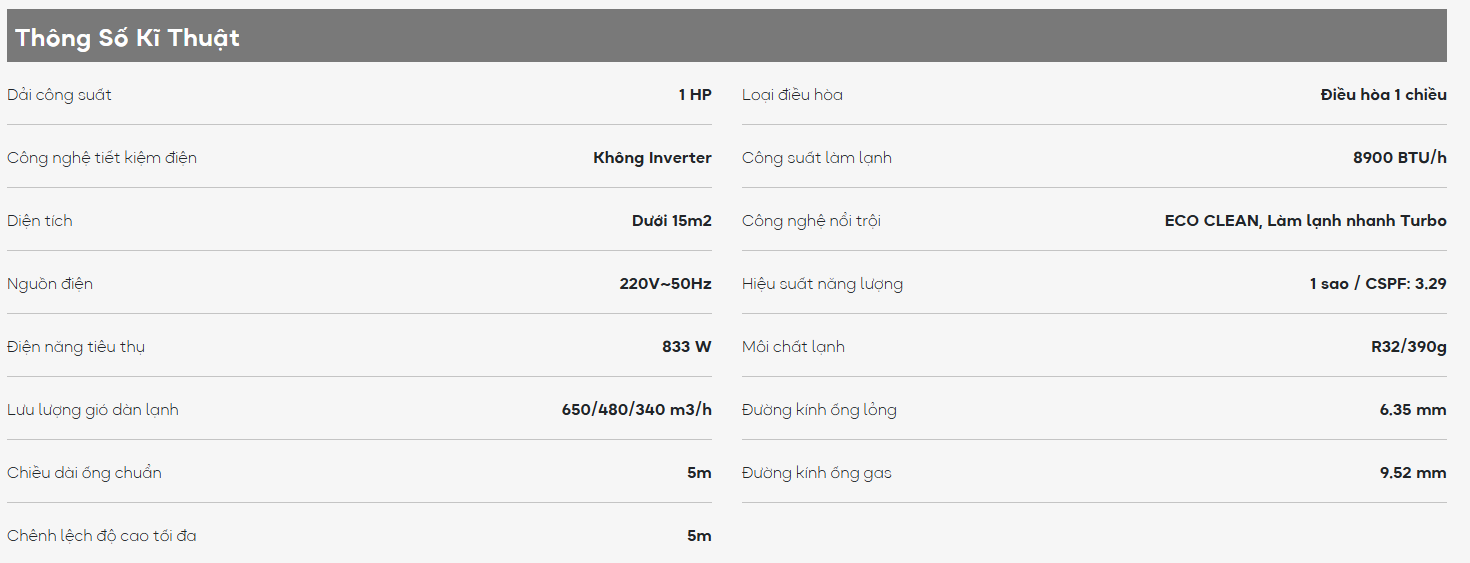
Task: Click ECO CLEAN, Làm lạnh nhanh Turbo text
Action: pyautogui.click(x=1306, y=221)
